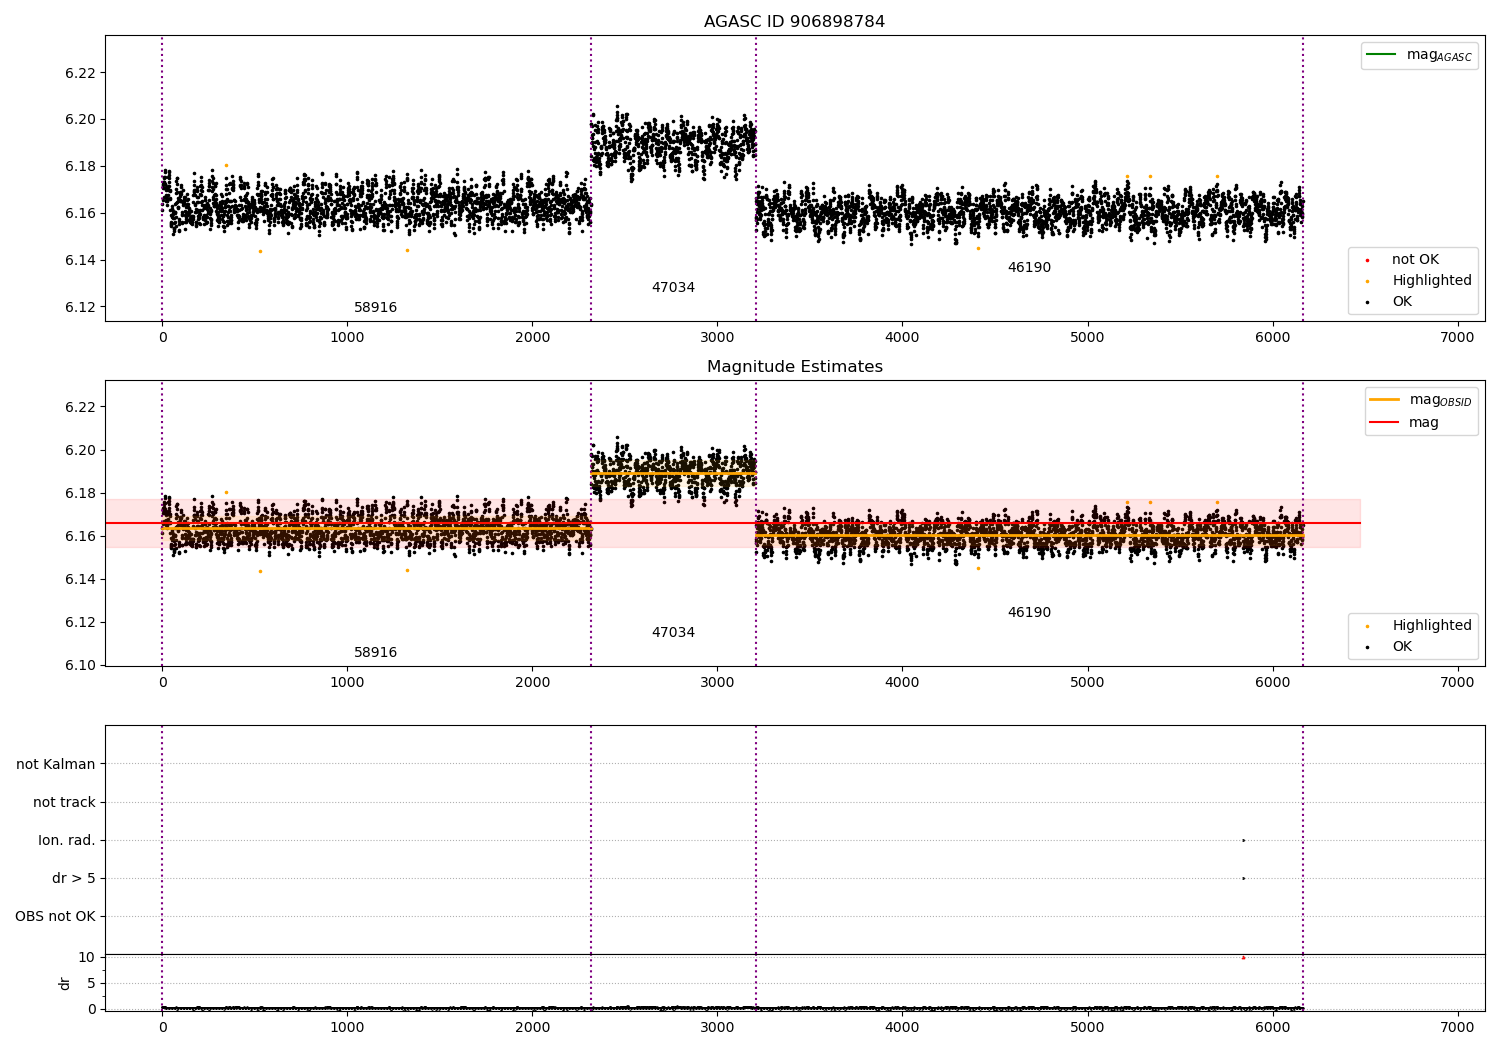Click the 'dr > 5' row label
Image resolution: width=1500 pixels, height=1050 pixels.
(74, 878)
